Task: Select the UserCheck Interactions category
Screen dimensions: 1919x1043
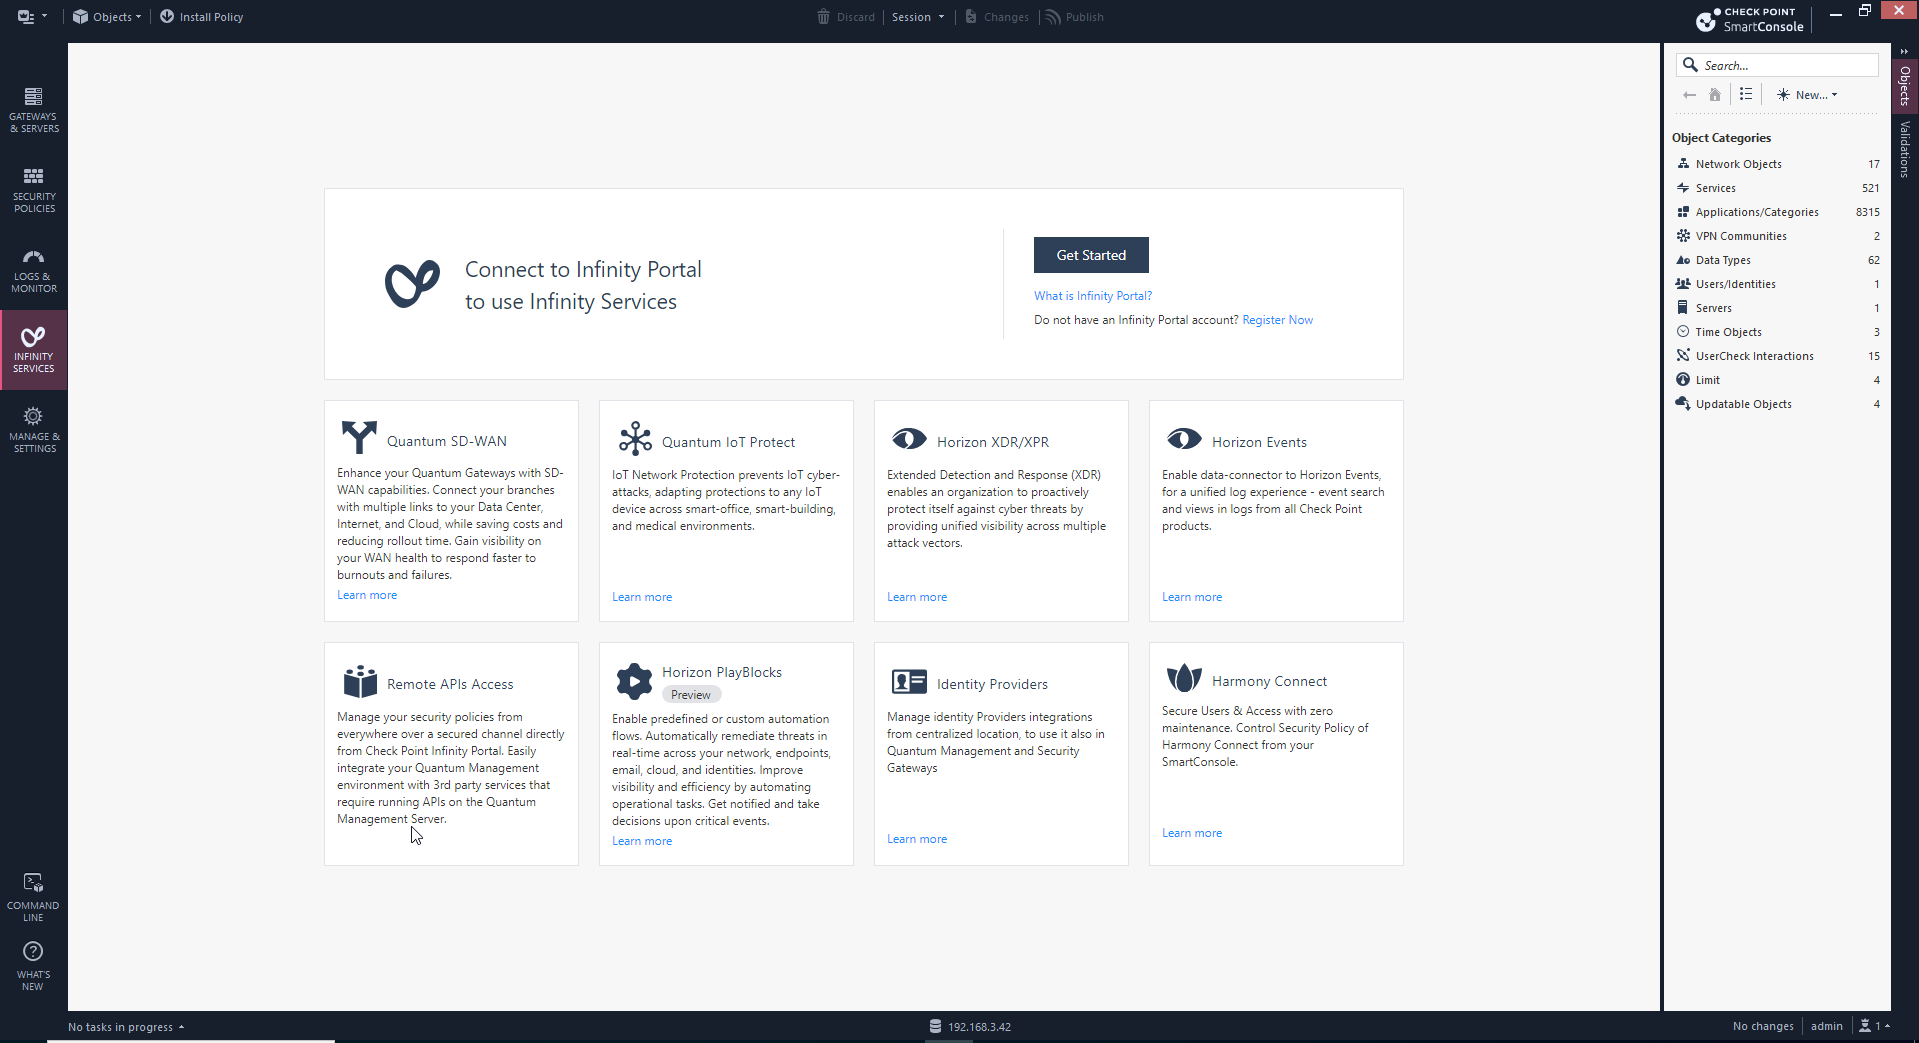Action: pos(1777,356)
